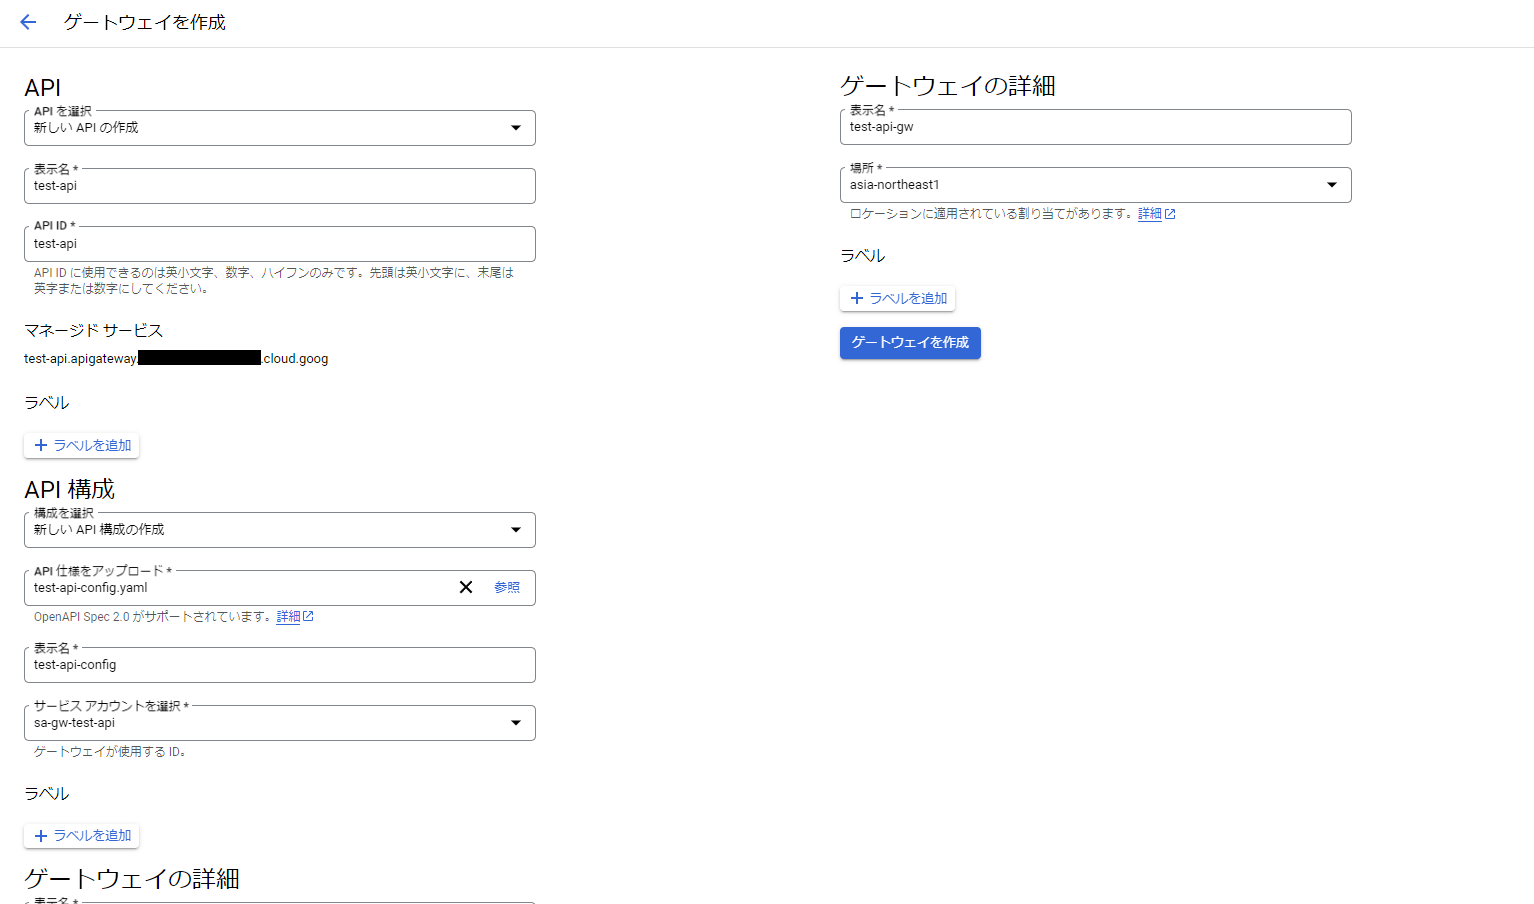Add a label under the API section

coord(82,445)
